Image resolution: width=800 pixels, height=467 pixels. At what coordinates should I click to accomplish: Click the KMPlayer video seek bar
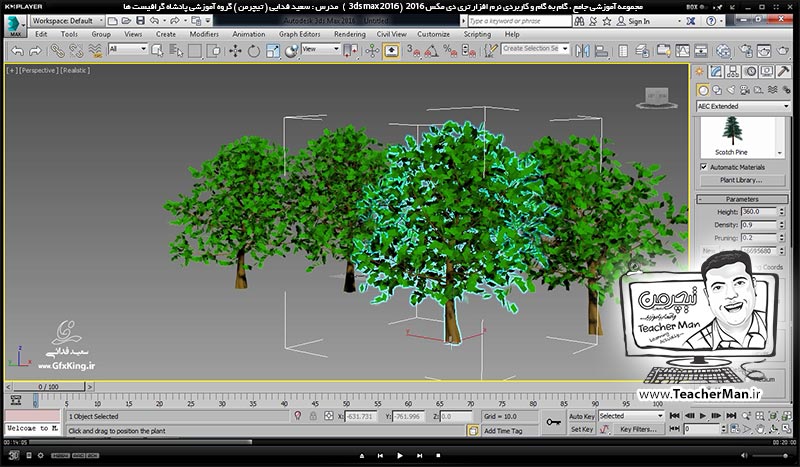[x=399, y=442]
